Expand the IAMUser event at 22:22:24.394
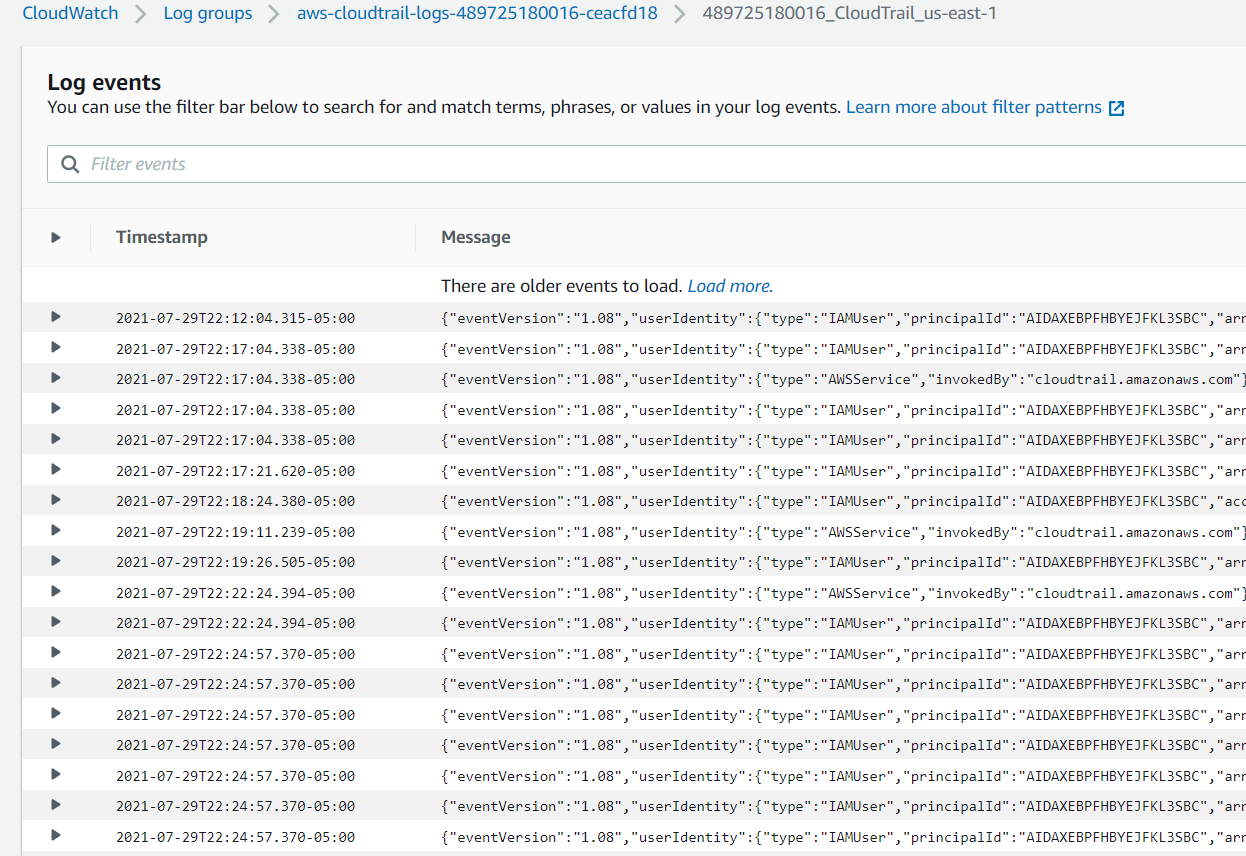Screen dimensions: 1246x856 tap(56, 622)
